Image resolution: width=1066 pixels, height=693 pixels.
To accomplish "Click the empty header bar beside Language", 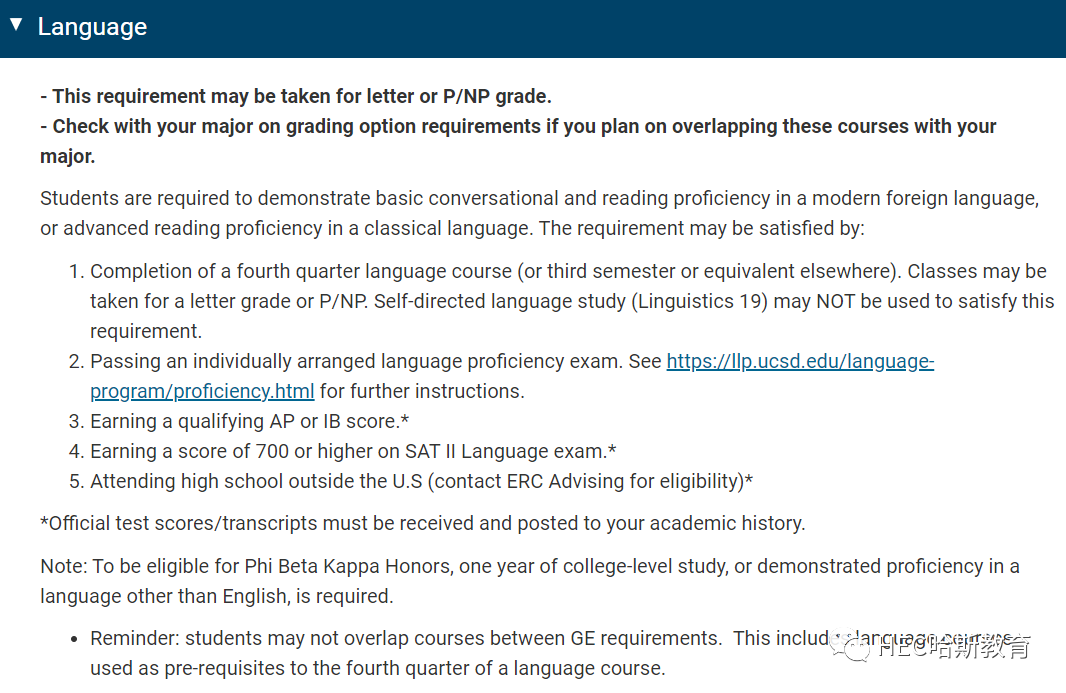I will (x=605, y=27).
